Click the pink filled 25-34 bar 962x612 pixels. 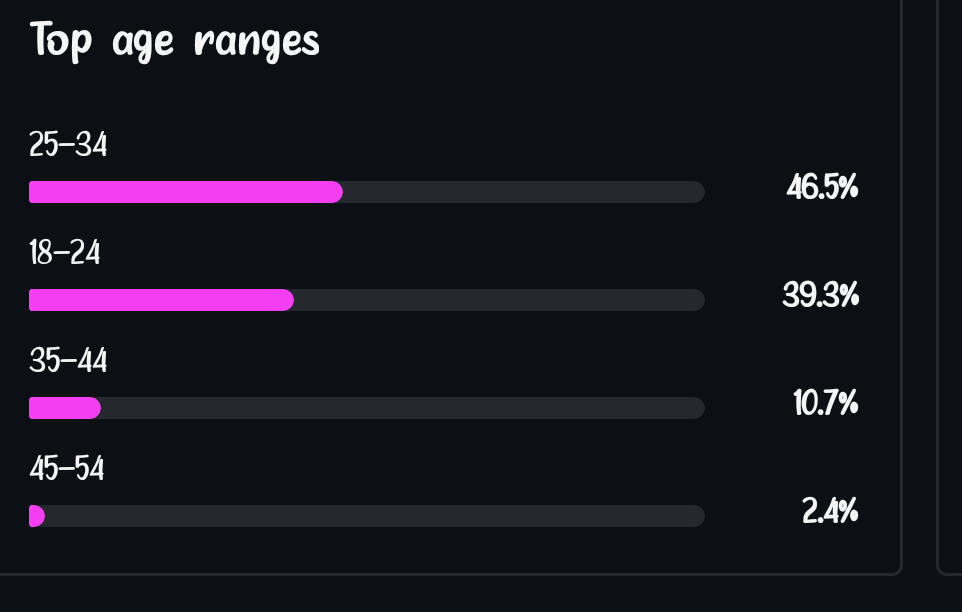(185, 192)
